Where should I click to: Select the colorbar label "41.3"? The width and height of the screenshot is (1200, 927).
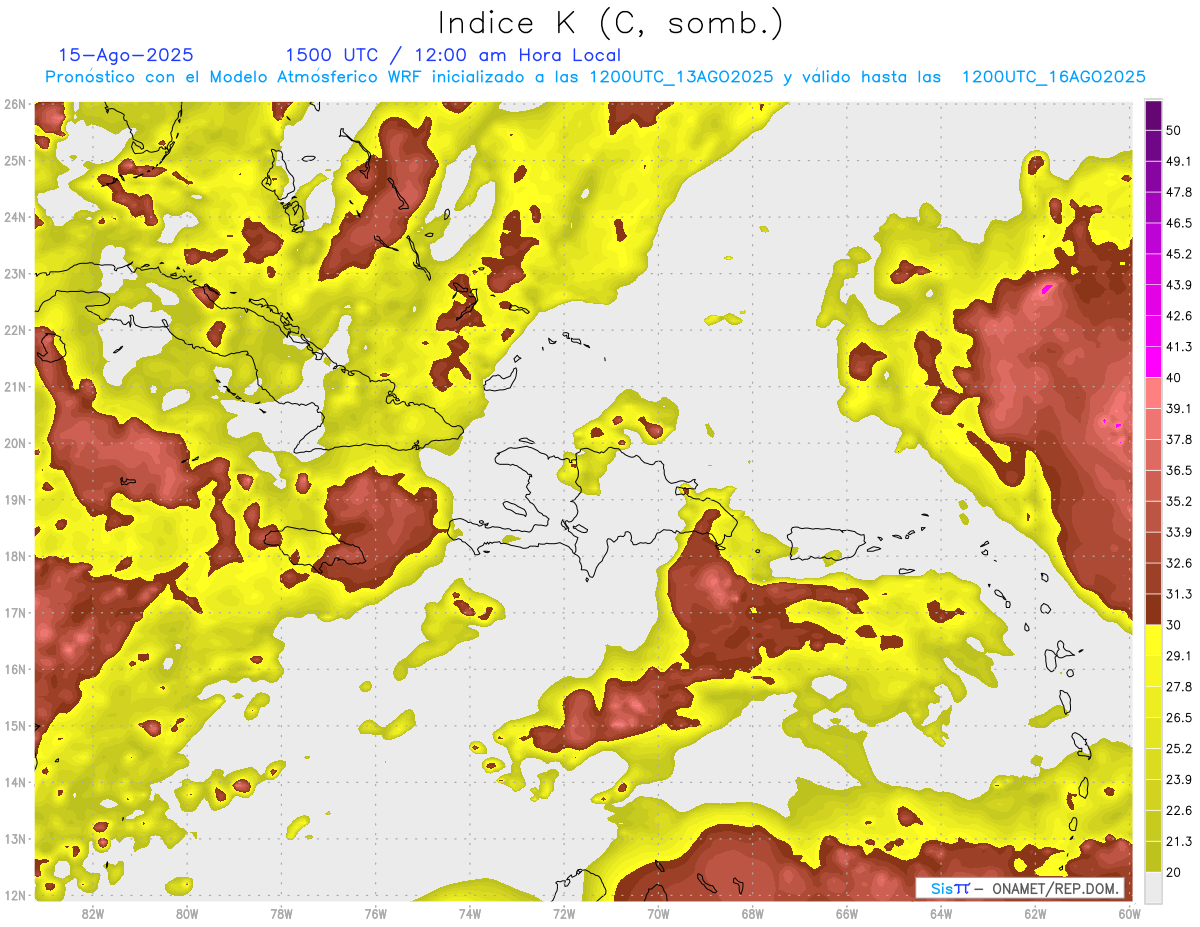pyautogui.click(x=1178, y=346)
